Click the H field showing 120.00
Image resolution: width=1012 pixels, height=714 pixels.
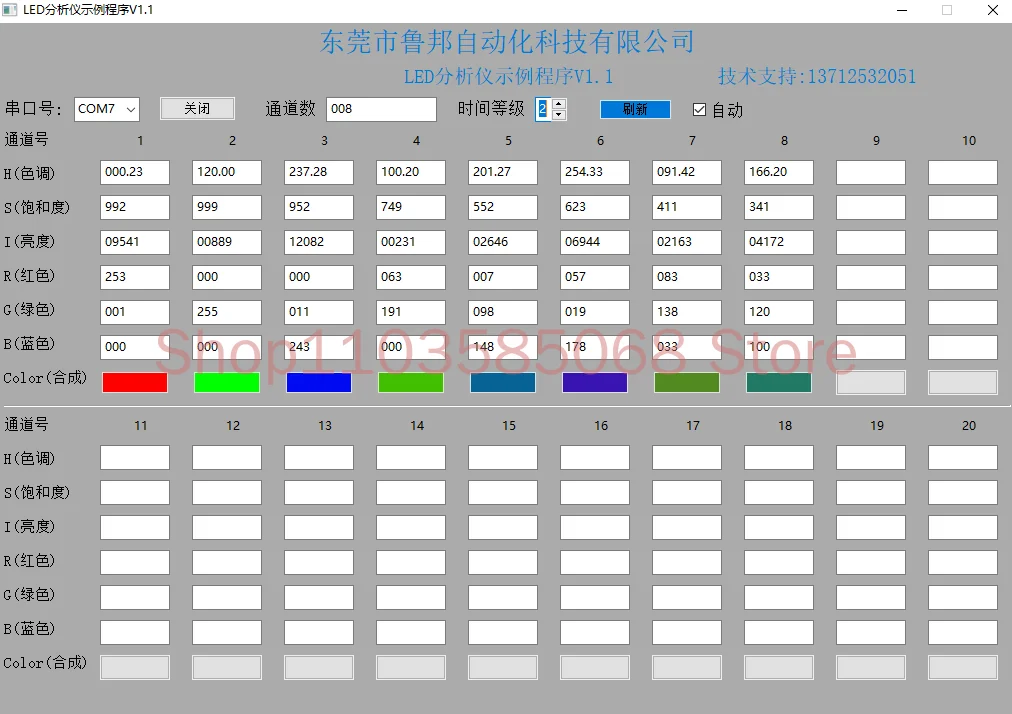click(x=227, y=172)
